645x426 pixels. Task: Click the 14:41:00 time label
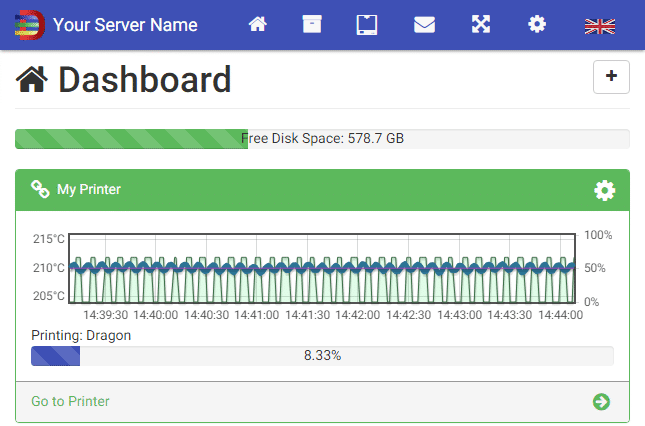[x=257, y=315]
